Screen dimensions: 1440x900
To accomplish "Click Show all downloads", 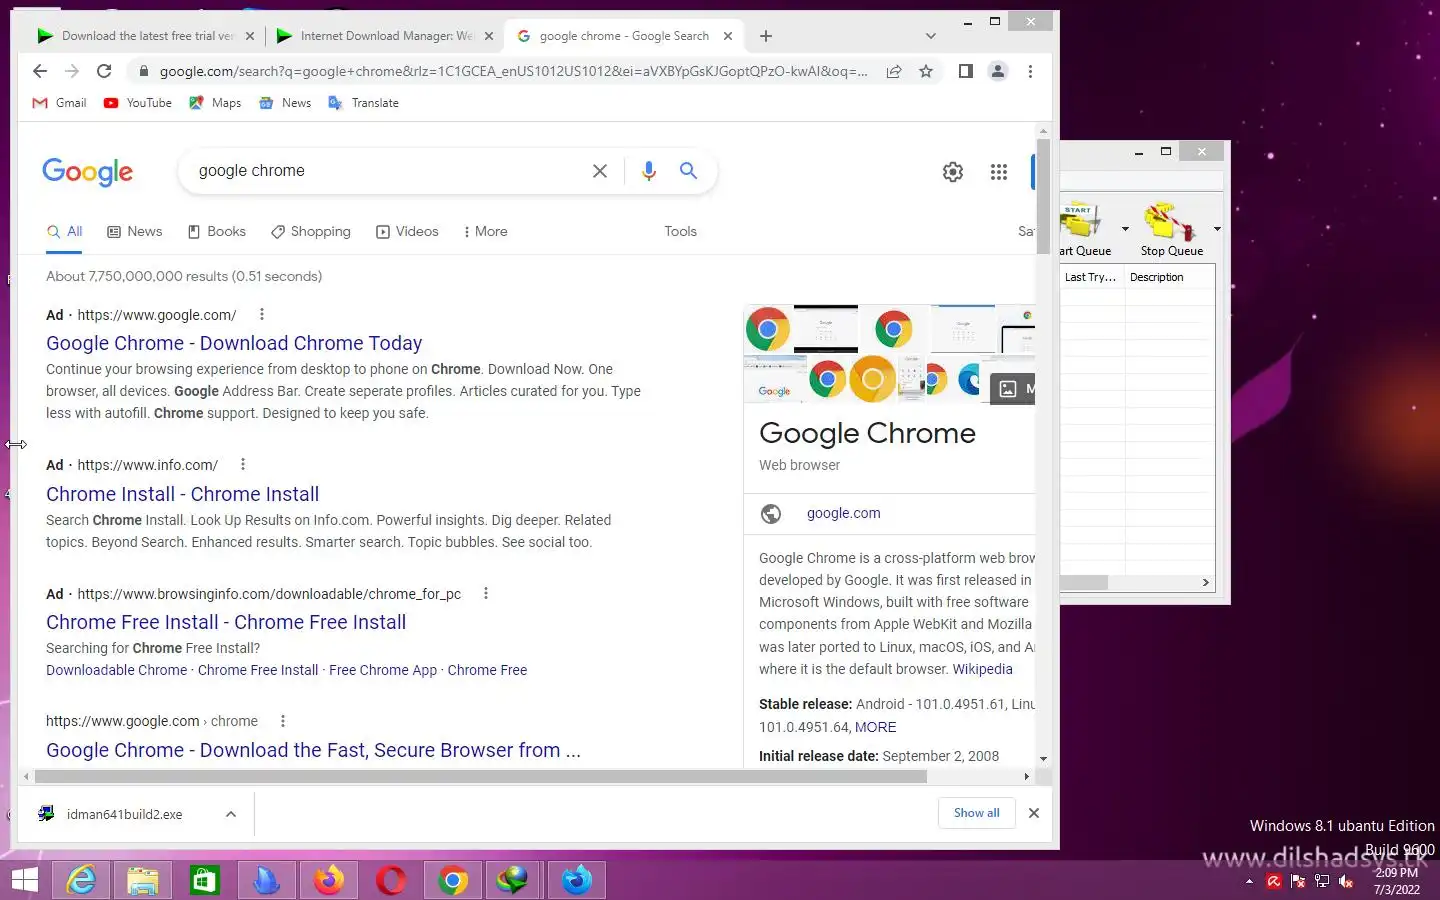I will pyautogui.click(x=976, y=813).
